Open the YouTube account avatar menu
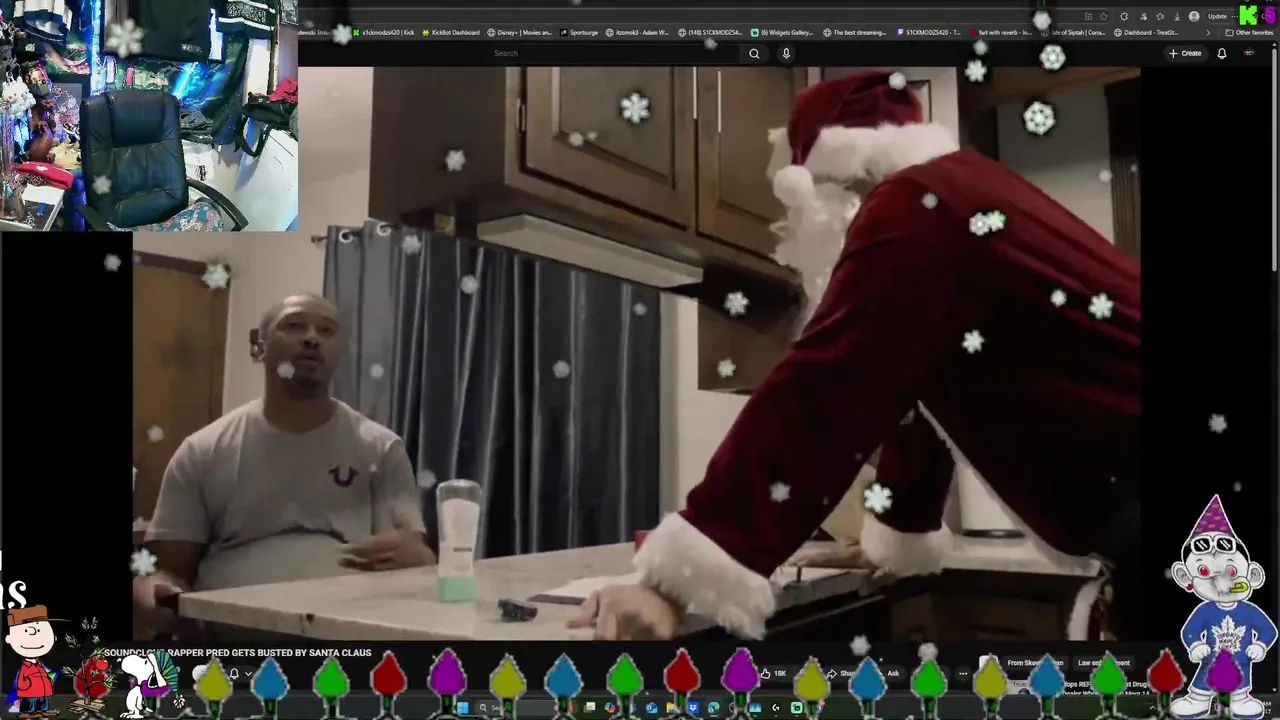The width and height of the screenshot is (1280, 720). (x=1249, y=54)
